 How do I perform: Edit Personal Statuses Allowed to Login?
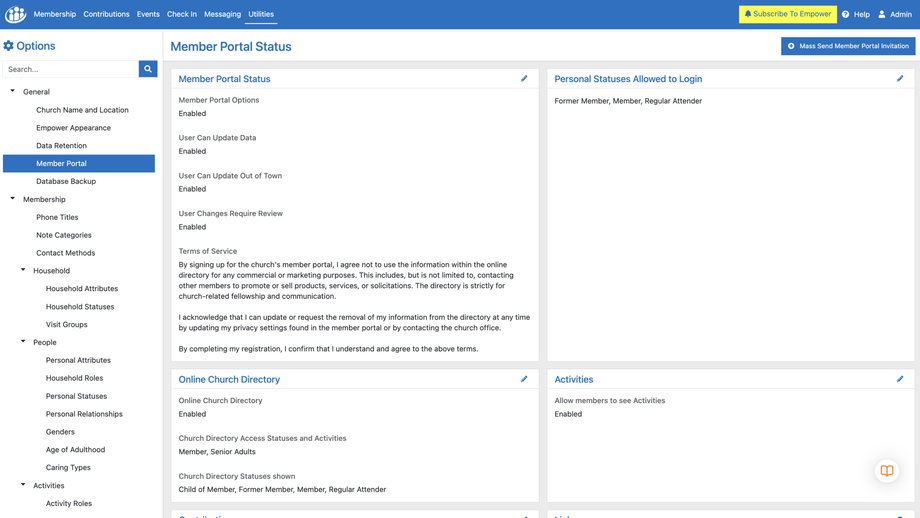[900, 78]
